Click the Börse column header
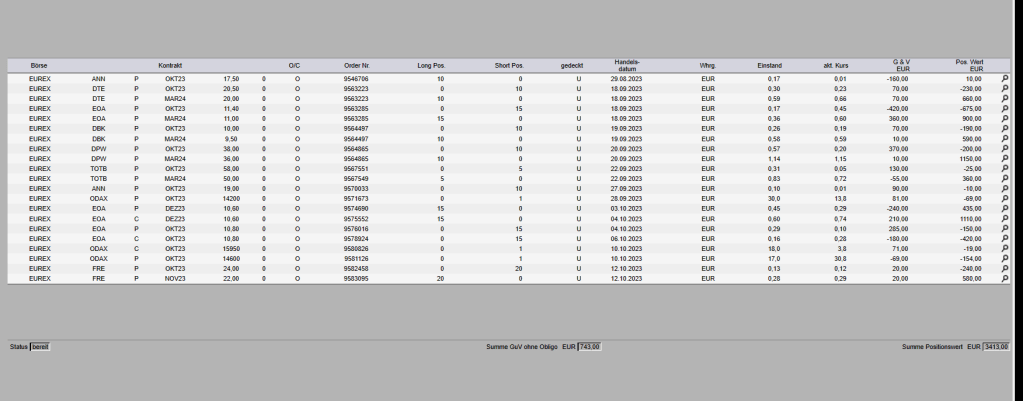The image size is (1023, 401). coord(39,65)
